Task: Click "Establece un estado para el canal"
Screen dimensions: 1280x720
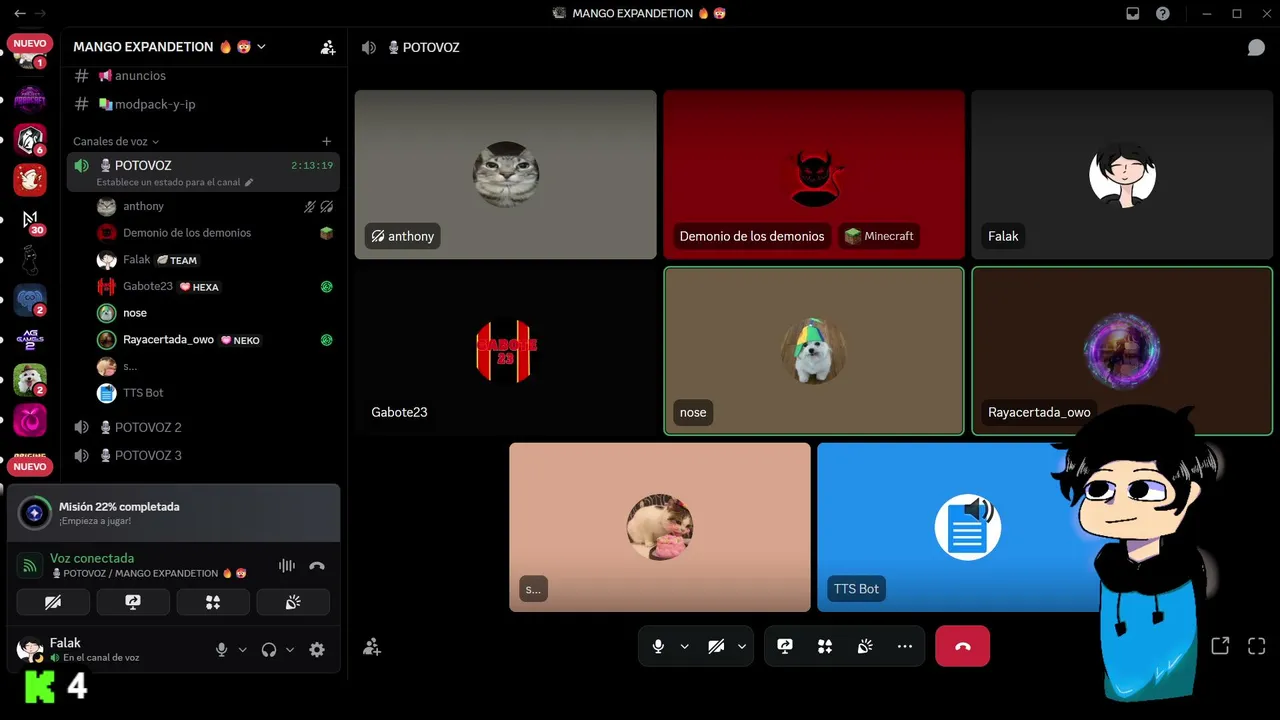Action: [x=168, y=183]
